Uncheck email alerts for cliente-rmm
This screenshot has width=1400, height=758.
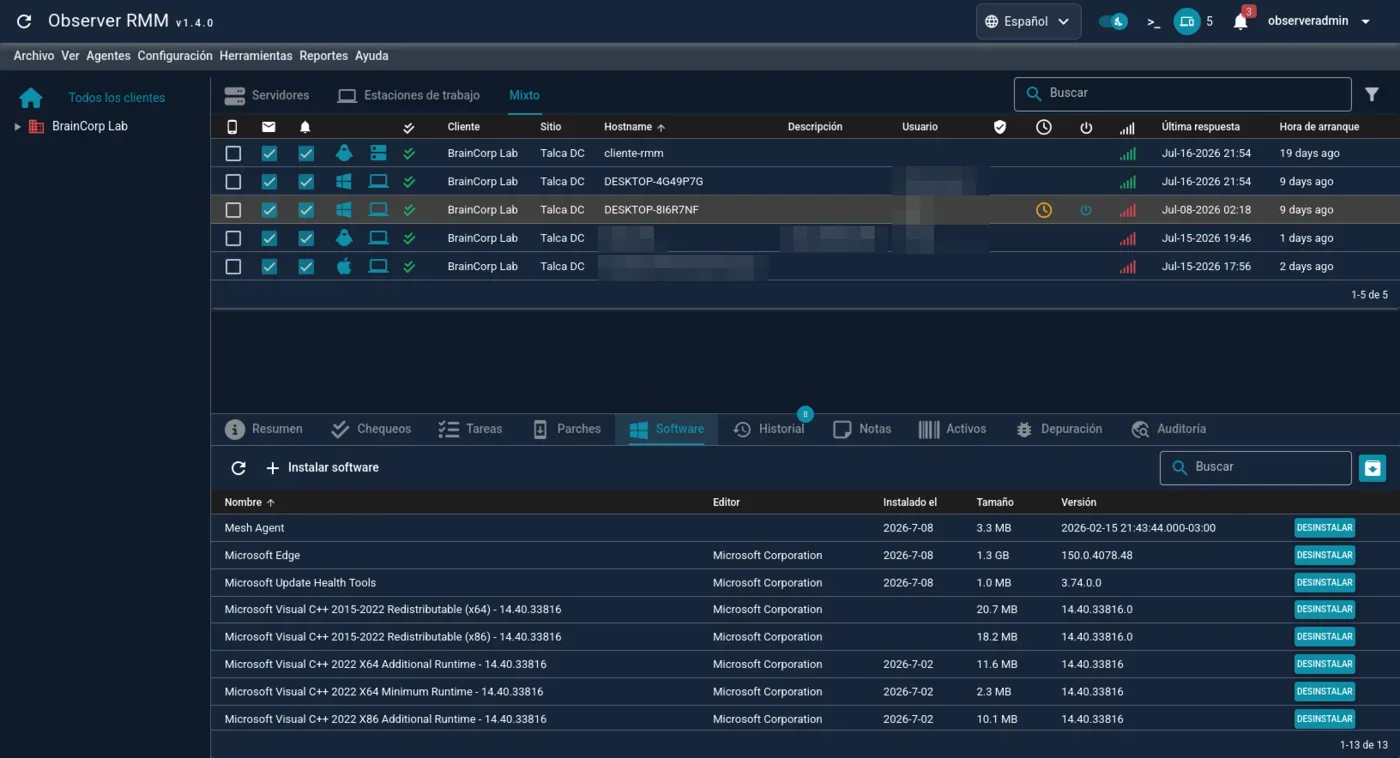269,154
